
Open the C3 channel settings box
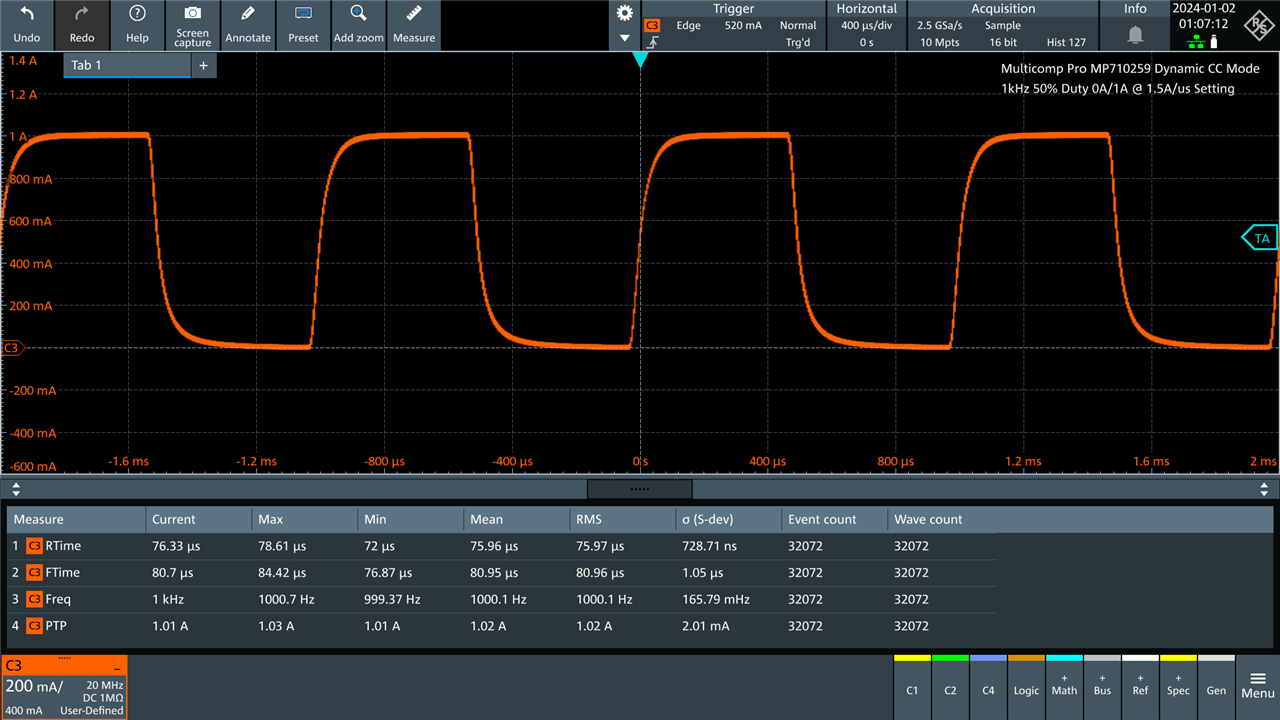click(x=64, y=687)
